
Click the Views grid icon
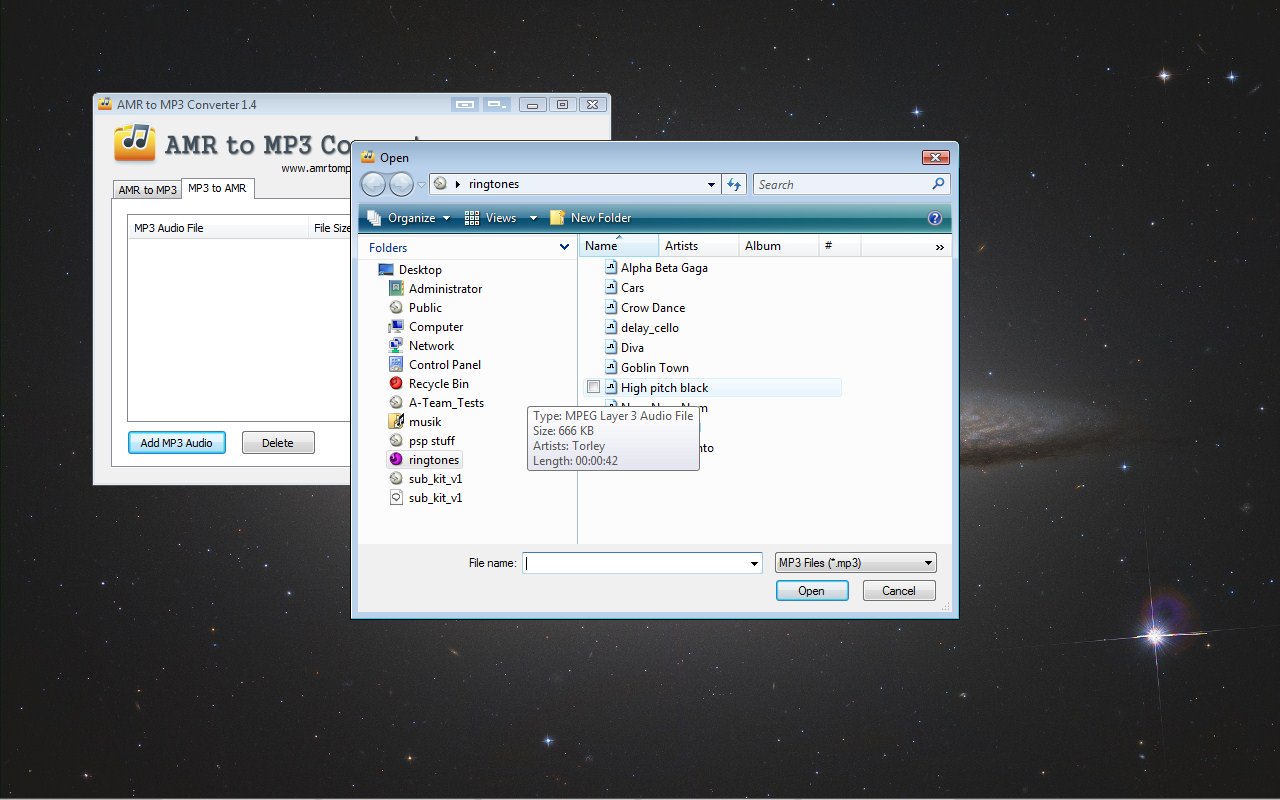(472, 218)
